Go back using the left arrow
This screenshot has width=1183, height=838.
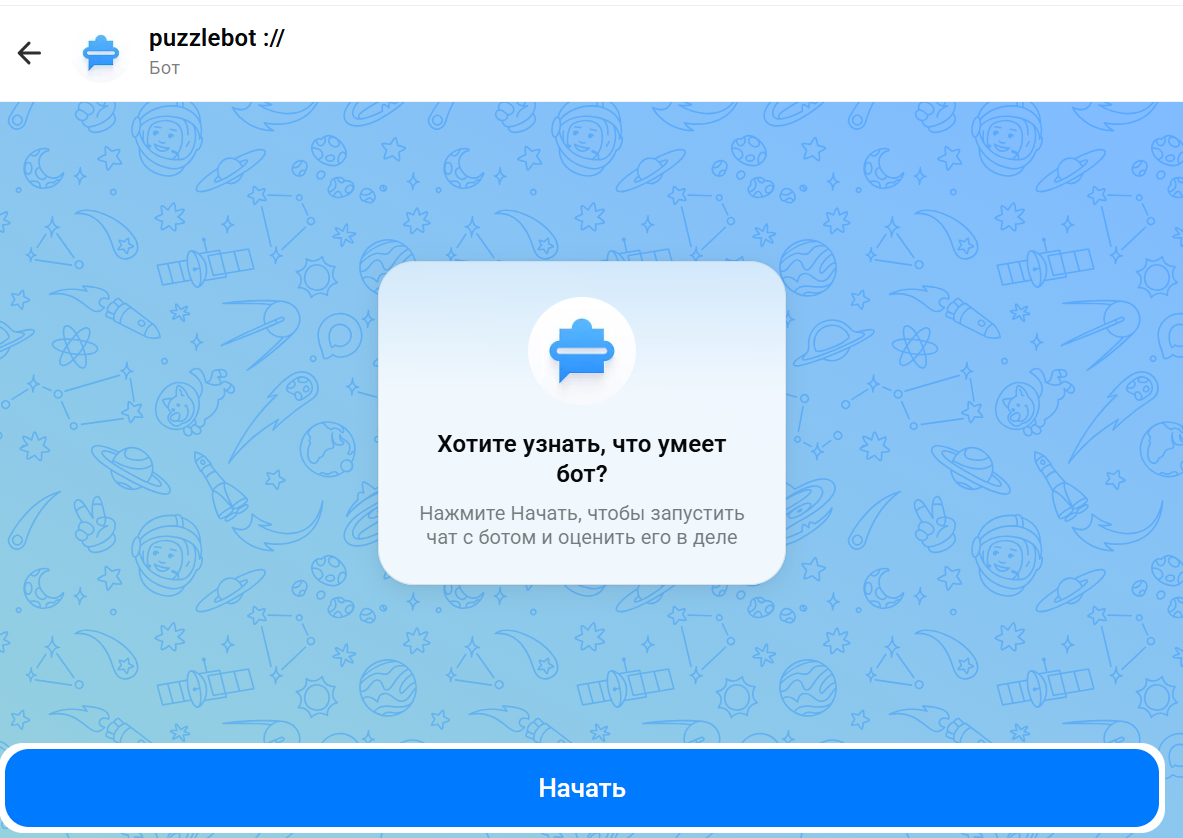(29, 53)
